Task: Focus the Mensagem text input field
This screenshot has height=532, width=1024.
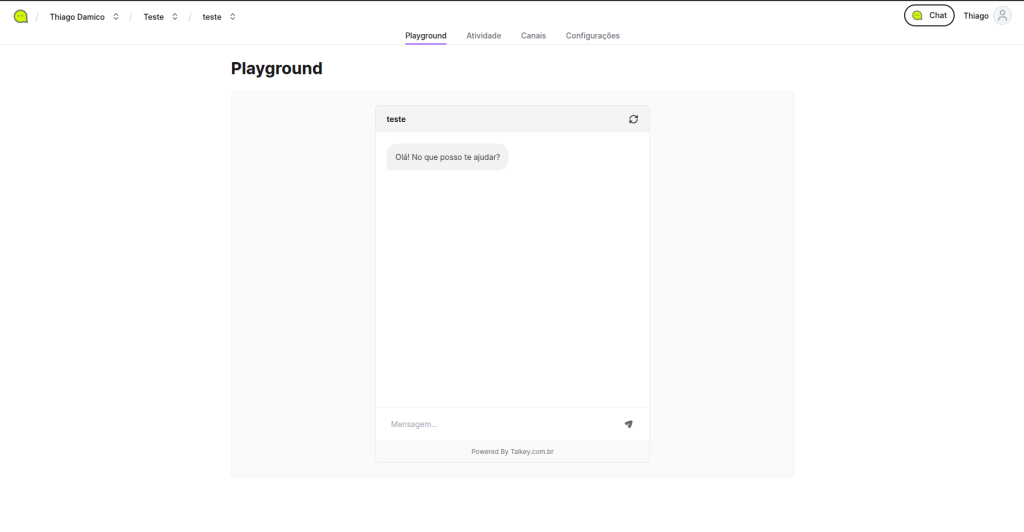Action: (500, 424)
